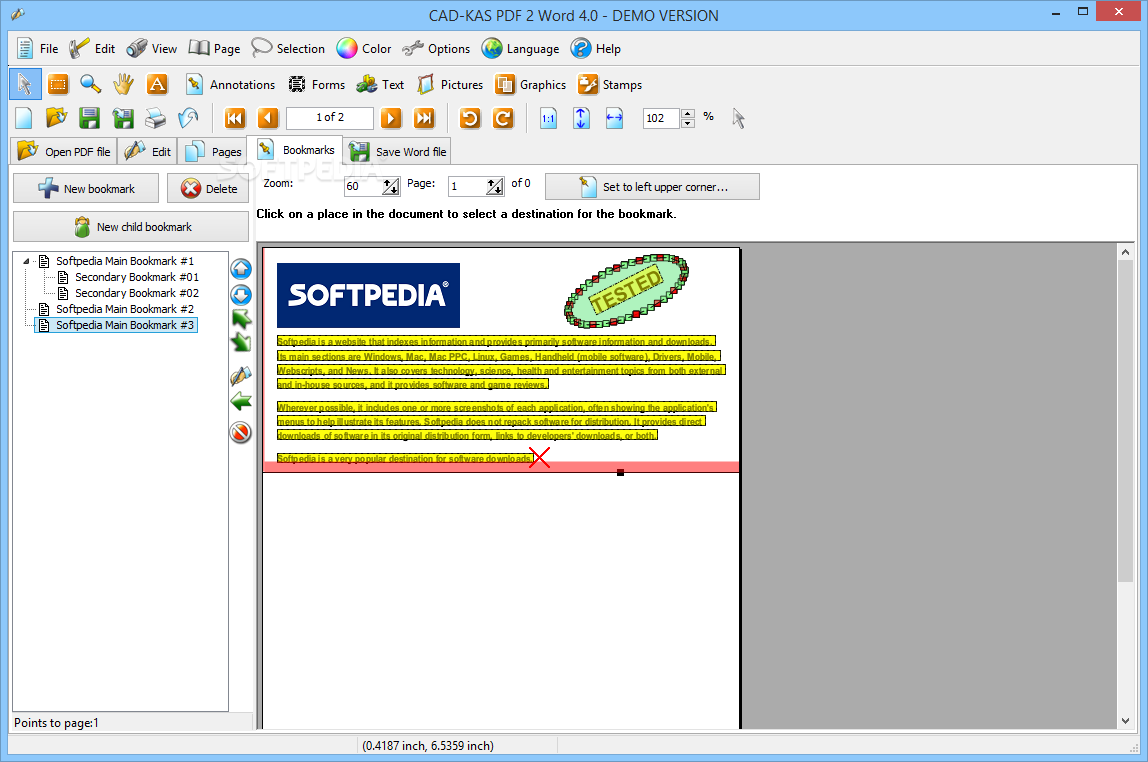The width and height of the screenshot is (1148, 762).
Task: Click the bookmark Zoom spin control
Action: click(391, 187)
